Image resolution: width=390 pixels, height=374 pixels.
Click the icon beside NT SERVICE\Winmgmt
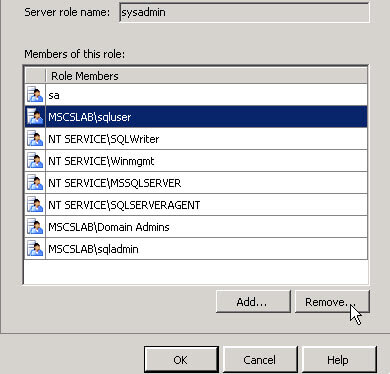click(35, 161)
